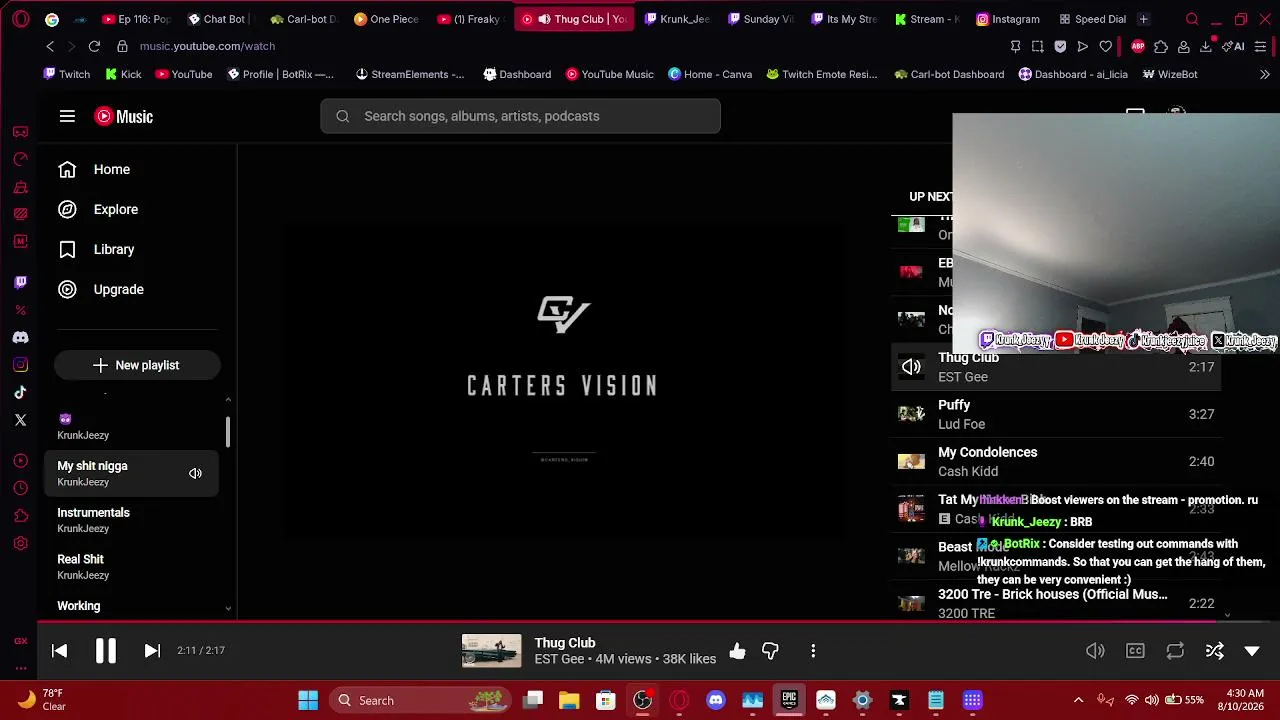Viewport: 1280px width, 720px height.
Task: Collapse the player page with down arrow
Action: coord(1252,651)
